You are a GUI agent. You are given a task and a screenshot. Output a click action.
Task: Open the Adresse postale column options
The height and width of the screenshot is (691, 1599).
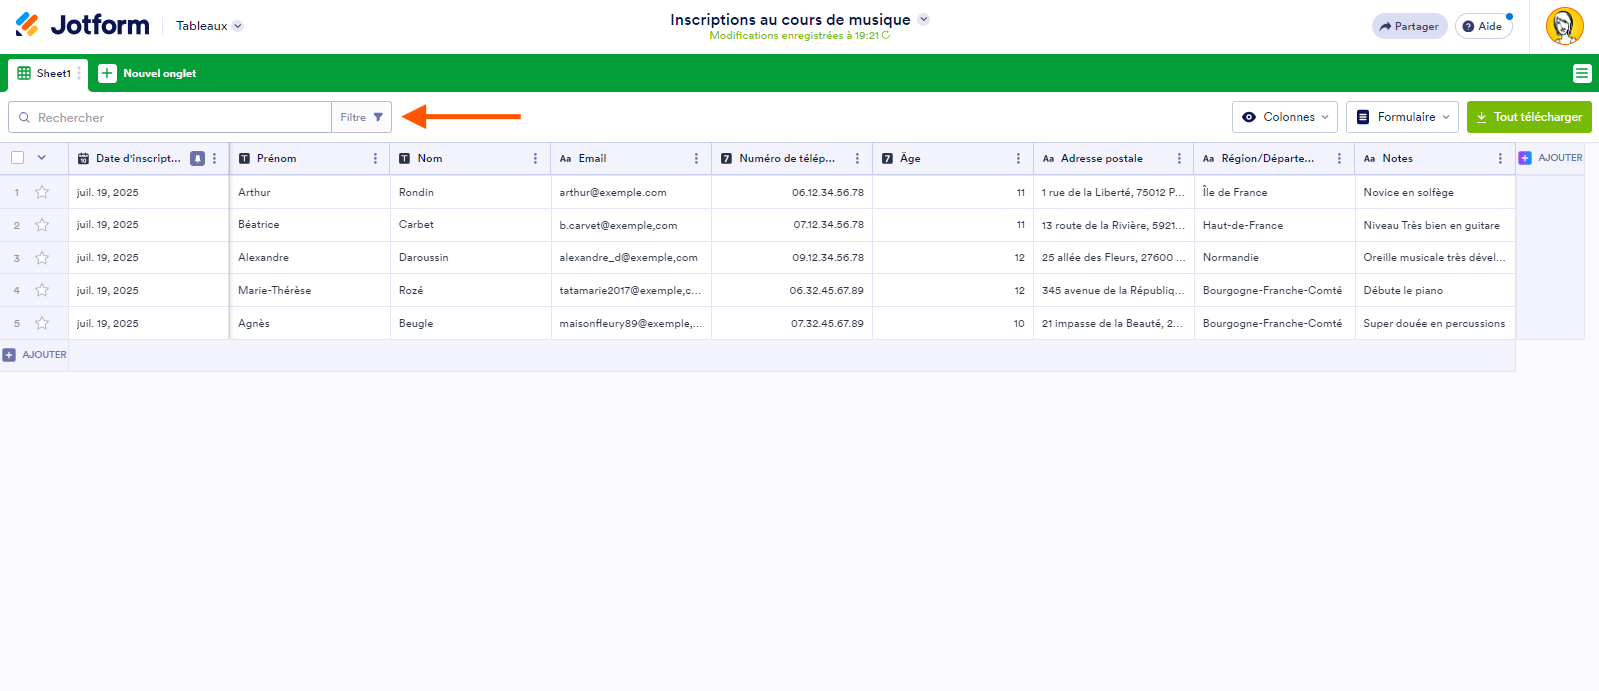[1179, 158]
